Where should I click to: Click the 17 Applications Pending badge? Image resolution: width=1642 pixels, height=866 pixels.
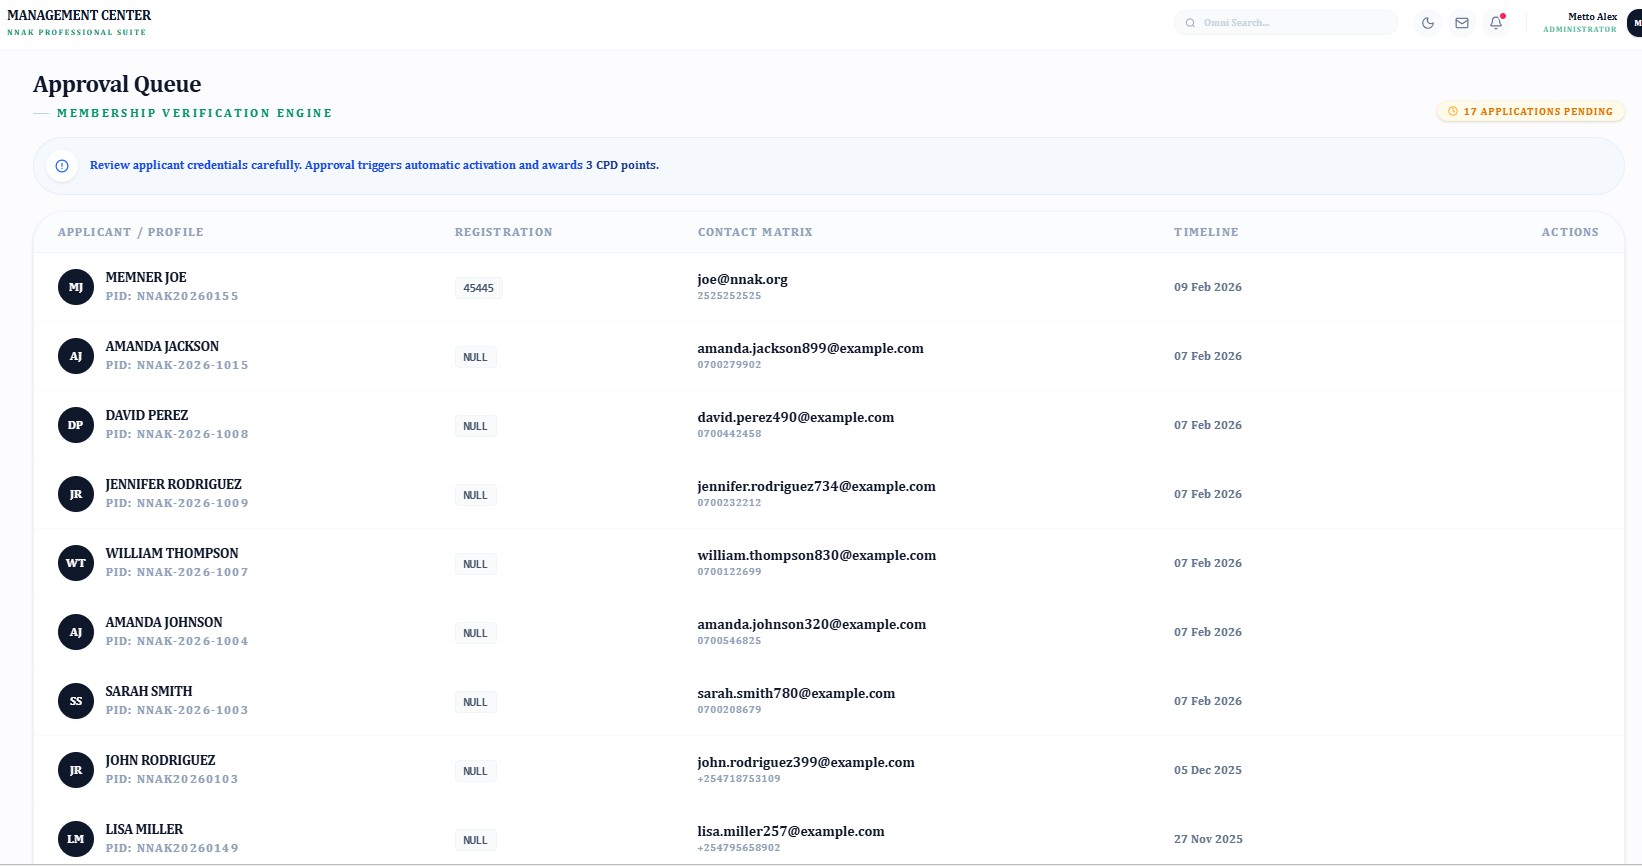pyautogui.click(x=1530, y=112)
